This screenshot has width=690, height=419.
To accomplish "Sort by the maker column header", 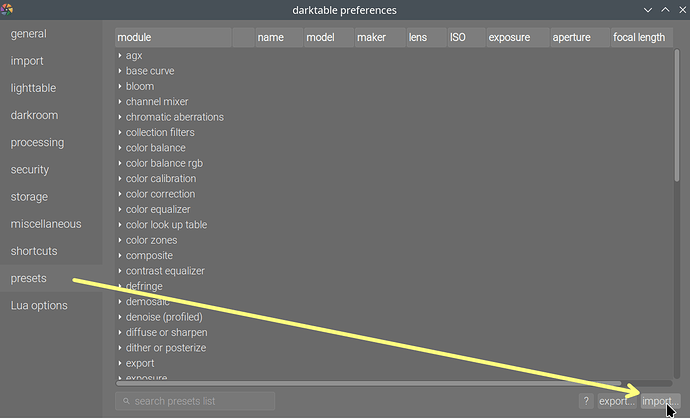I will 380,37.
